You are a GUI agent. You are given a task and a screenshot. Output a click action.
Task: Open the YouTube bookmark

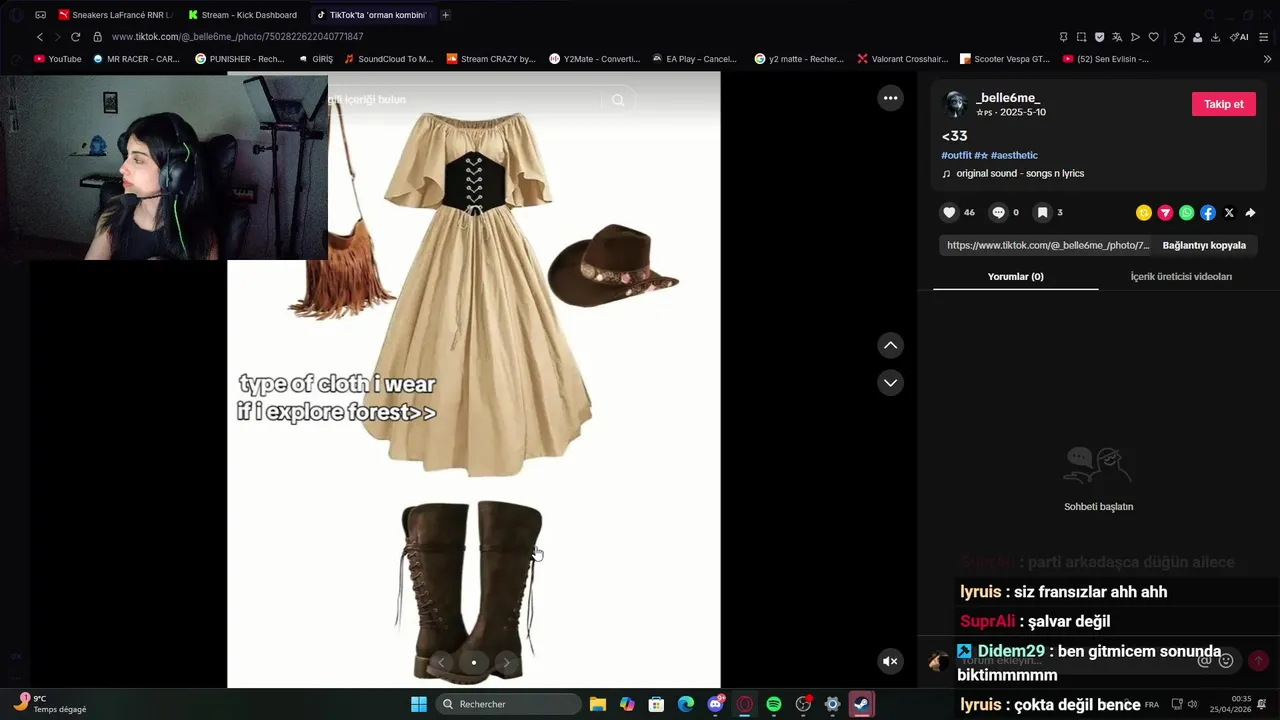(58, 59)
